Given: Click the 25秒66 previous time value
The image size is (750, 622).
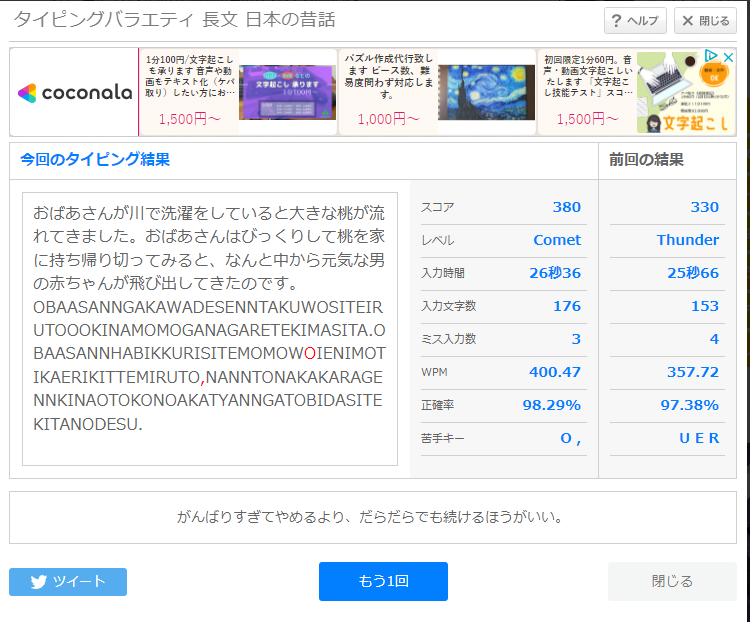Looking at the screenshot, I should click(x=693, y=273).
